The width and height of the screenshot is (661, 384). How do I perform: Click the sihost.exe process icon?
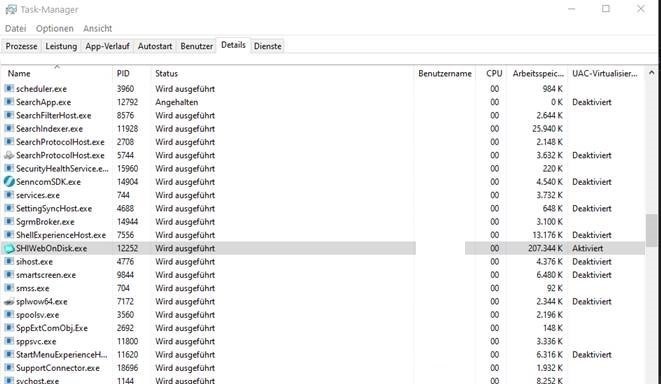[x=9, y=261]
